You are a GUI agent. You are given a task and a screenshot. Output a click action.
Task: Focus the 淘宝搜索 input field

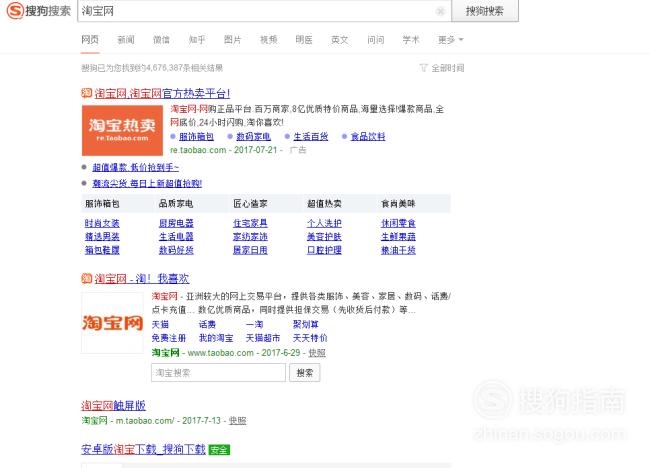(x=218, y=373)
